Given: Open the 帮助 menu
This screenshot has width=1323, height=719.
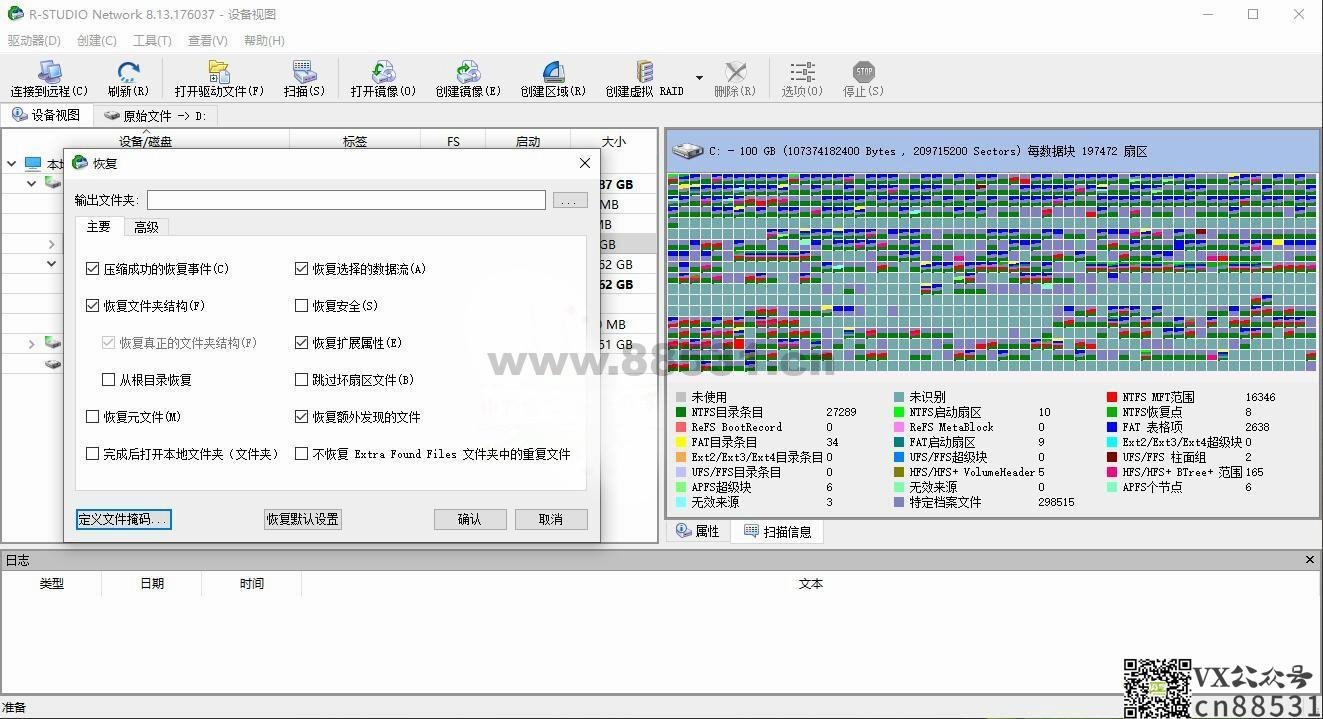Looking at the screenshot, I should (264, 41).
